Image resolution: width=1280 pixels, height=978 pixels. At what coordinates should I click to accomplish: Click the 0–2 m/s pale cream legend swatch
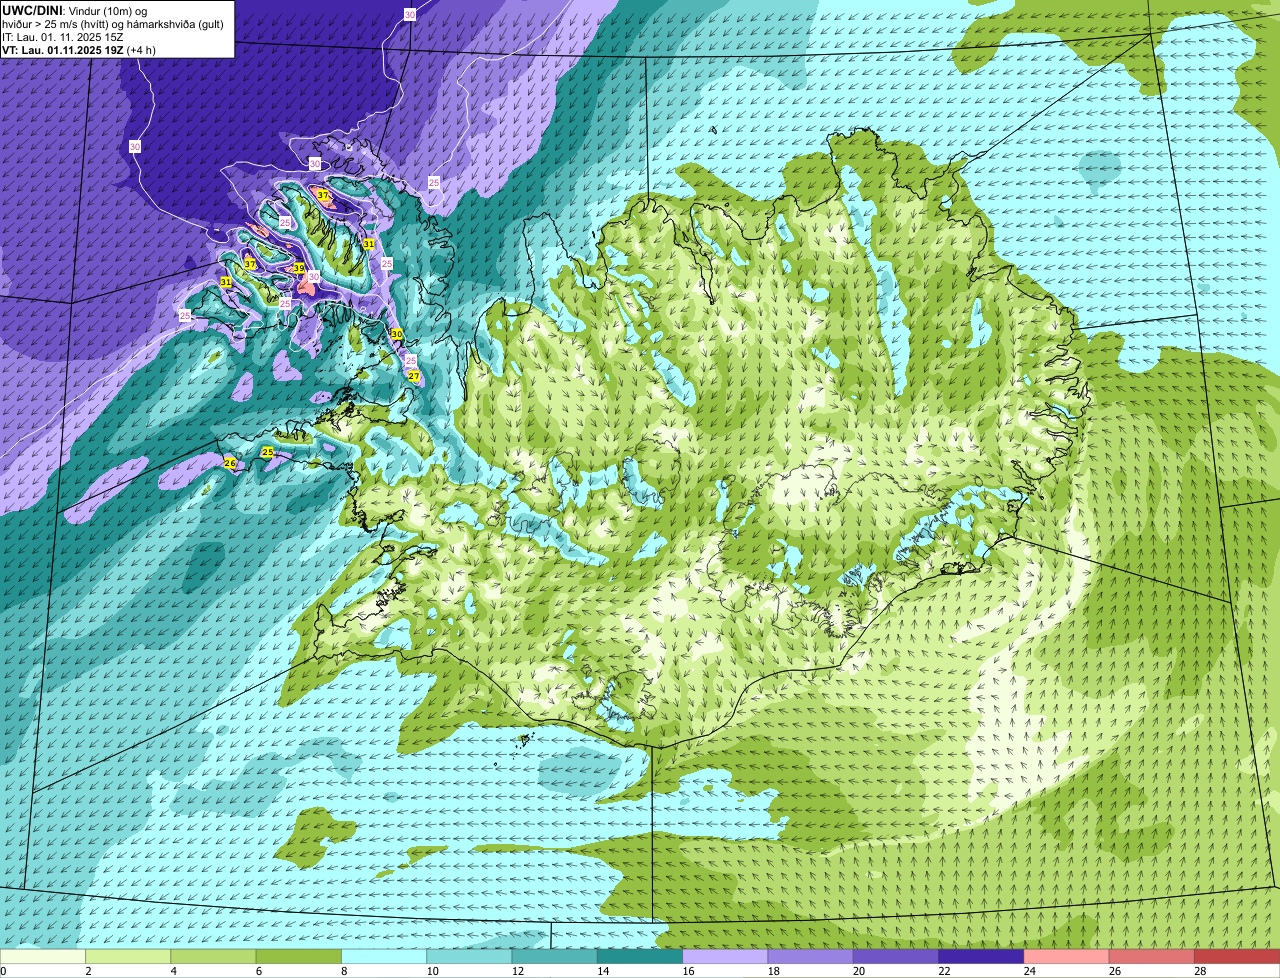pyautogui.click(x=42, y=956)
